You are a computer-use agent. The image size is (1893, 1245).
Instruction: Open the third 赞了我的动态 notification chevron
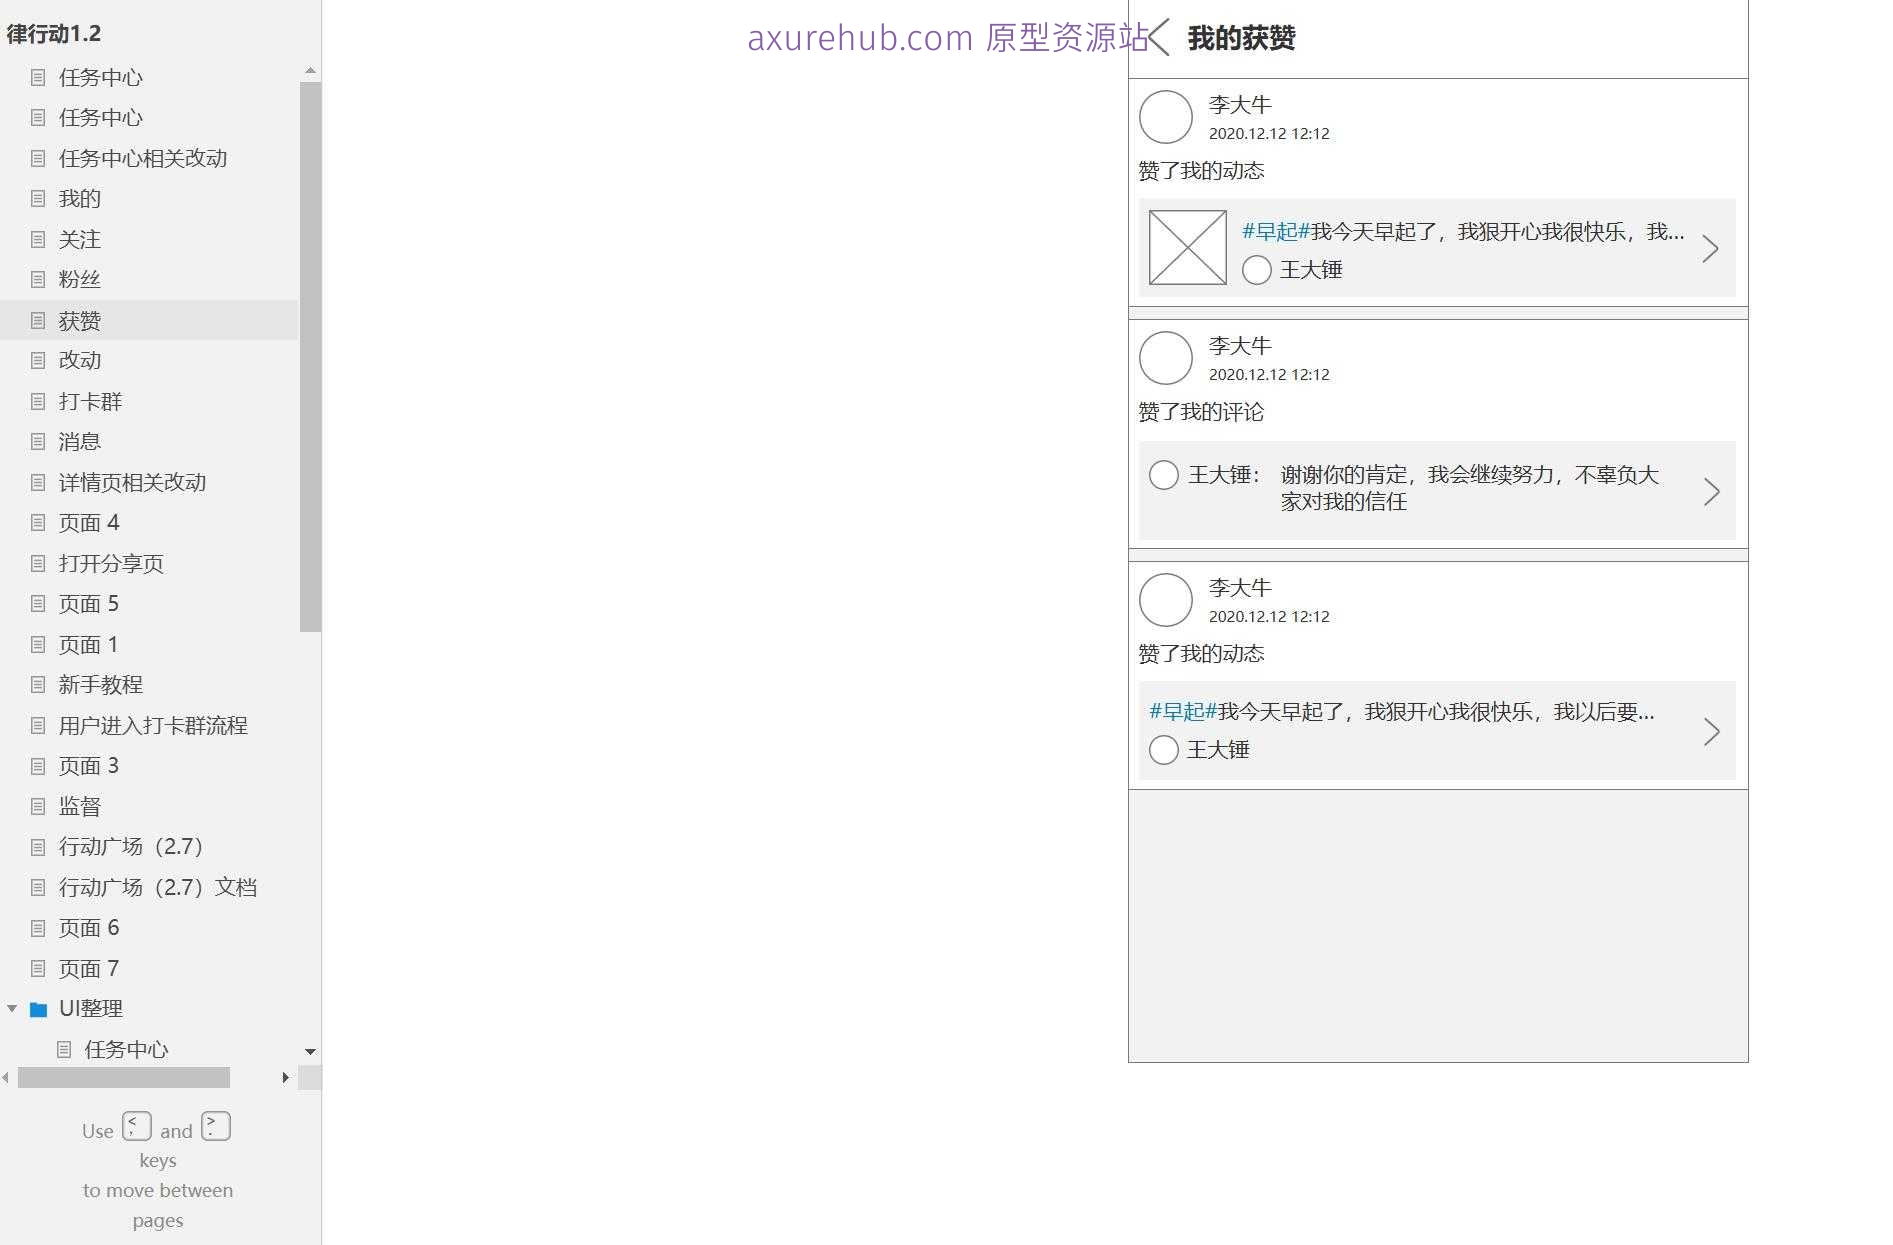tap(1711, 732)
